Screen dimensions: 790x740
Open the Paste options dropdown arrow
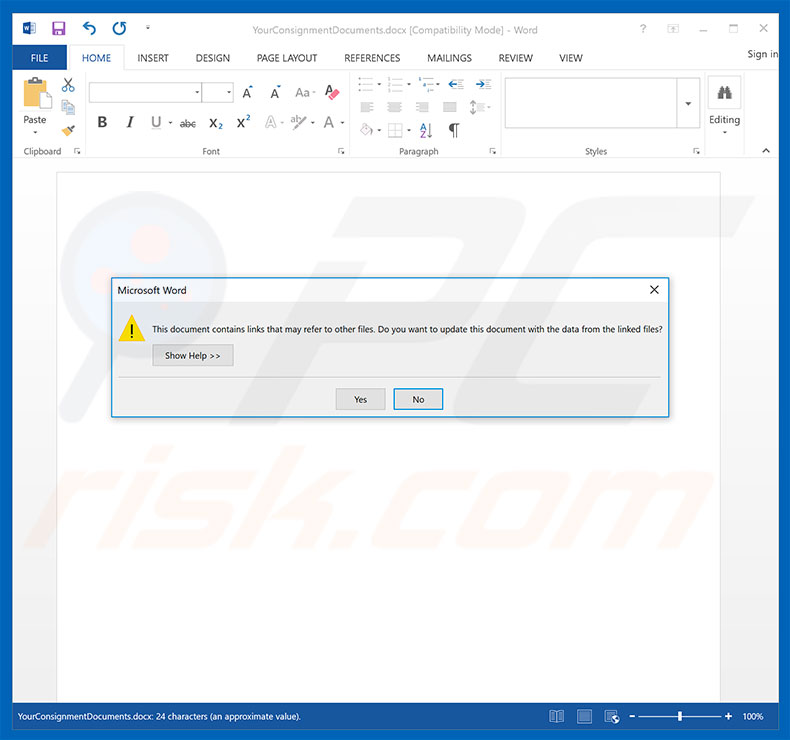click(35, 132)
